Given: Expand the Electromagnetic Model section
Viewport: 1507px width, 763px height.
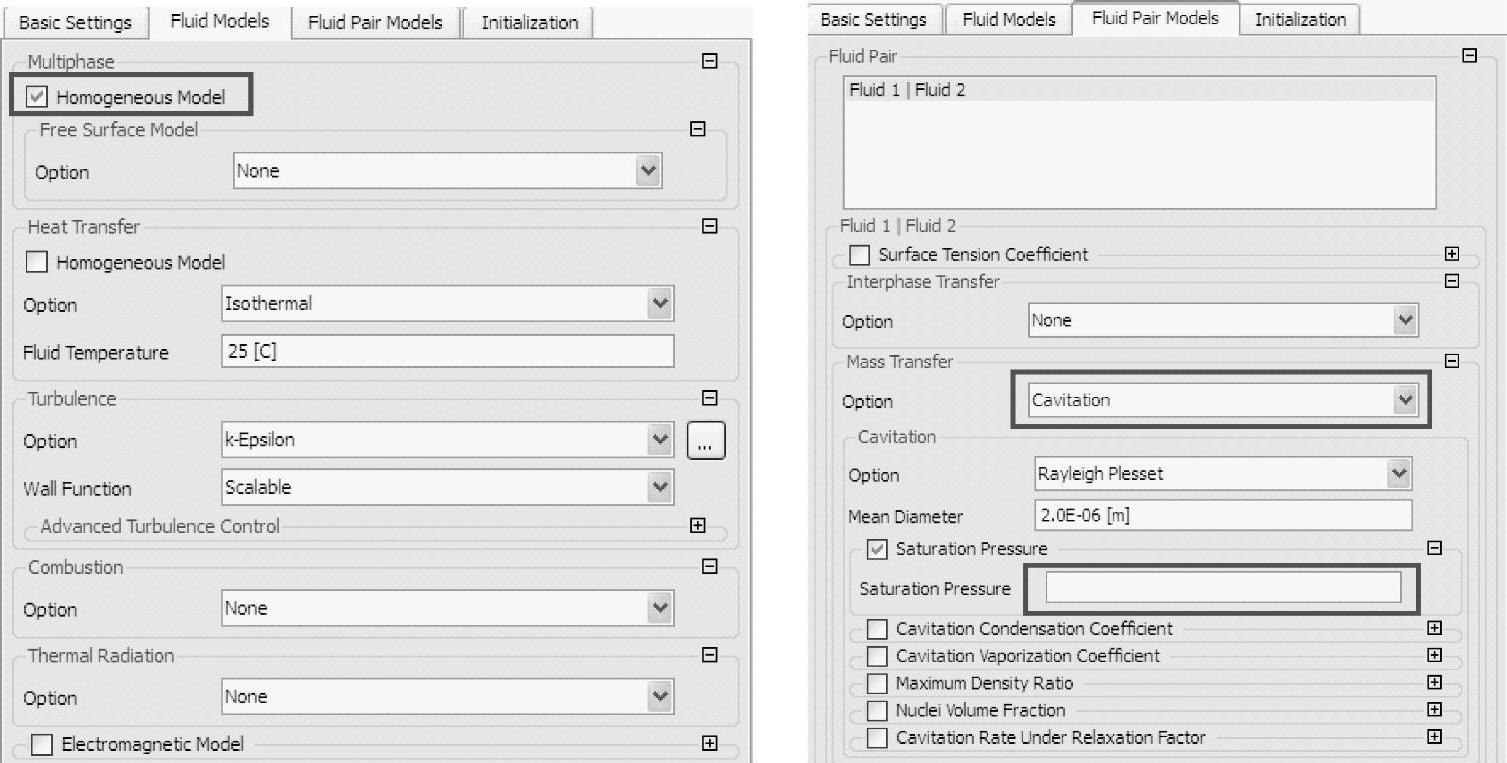Looking at the screenshot, I should pyautogui.click(x=710, y=744).
